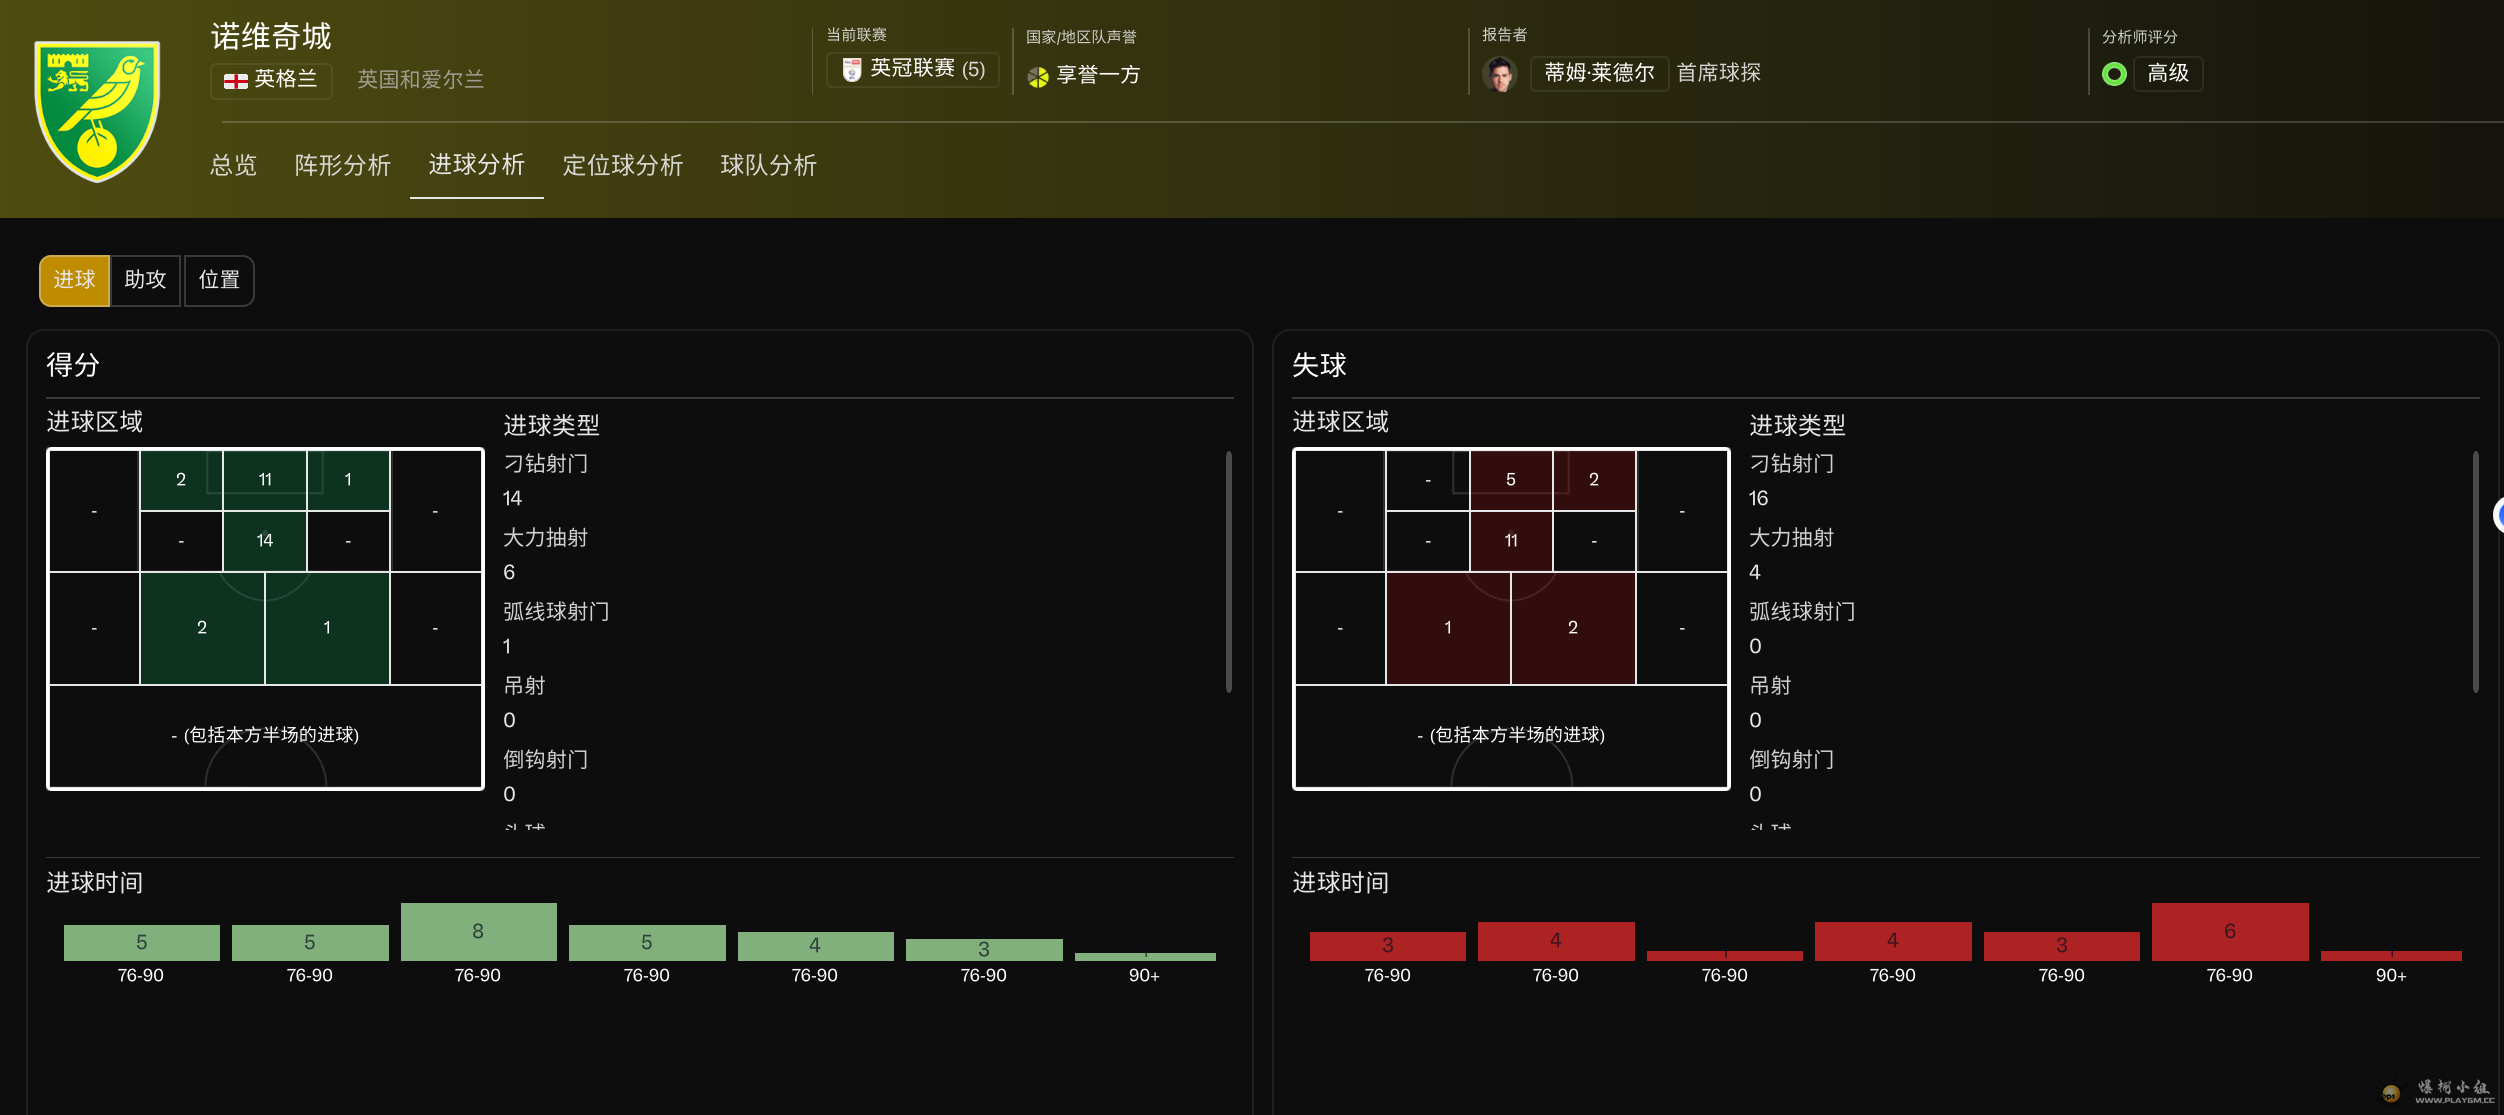
Task: Open the 阵形分析 tab
Action: (x=342, y=166)
